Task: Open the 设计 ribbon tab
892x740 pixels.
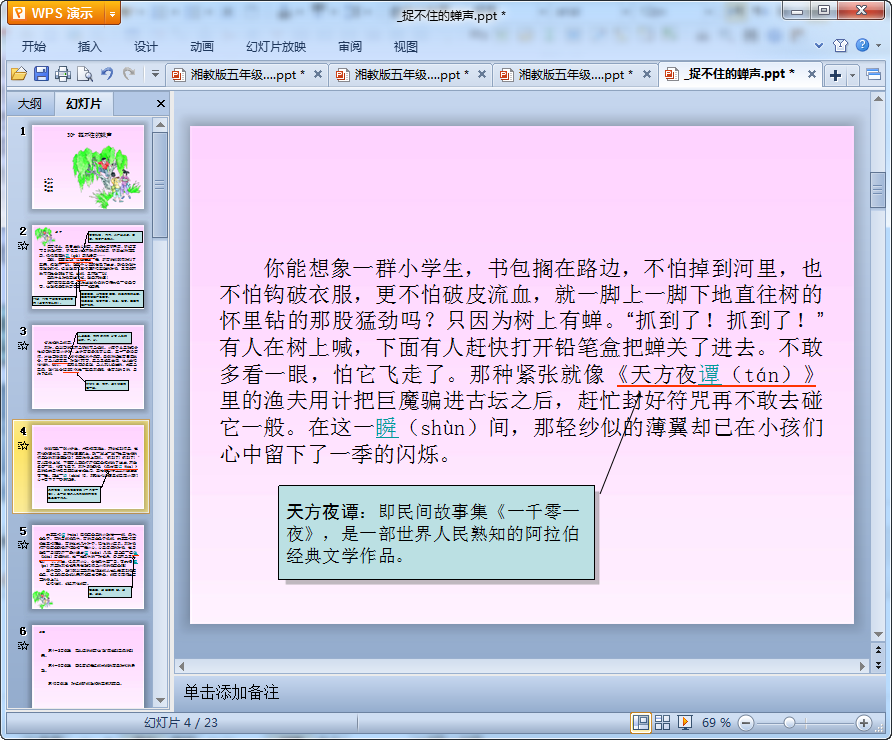Action: tap(146, 47)
